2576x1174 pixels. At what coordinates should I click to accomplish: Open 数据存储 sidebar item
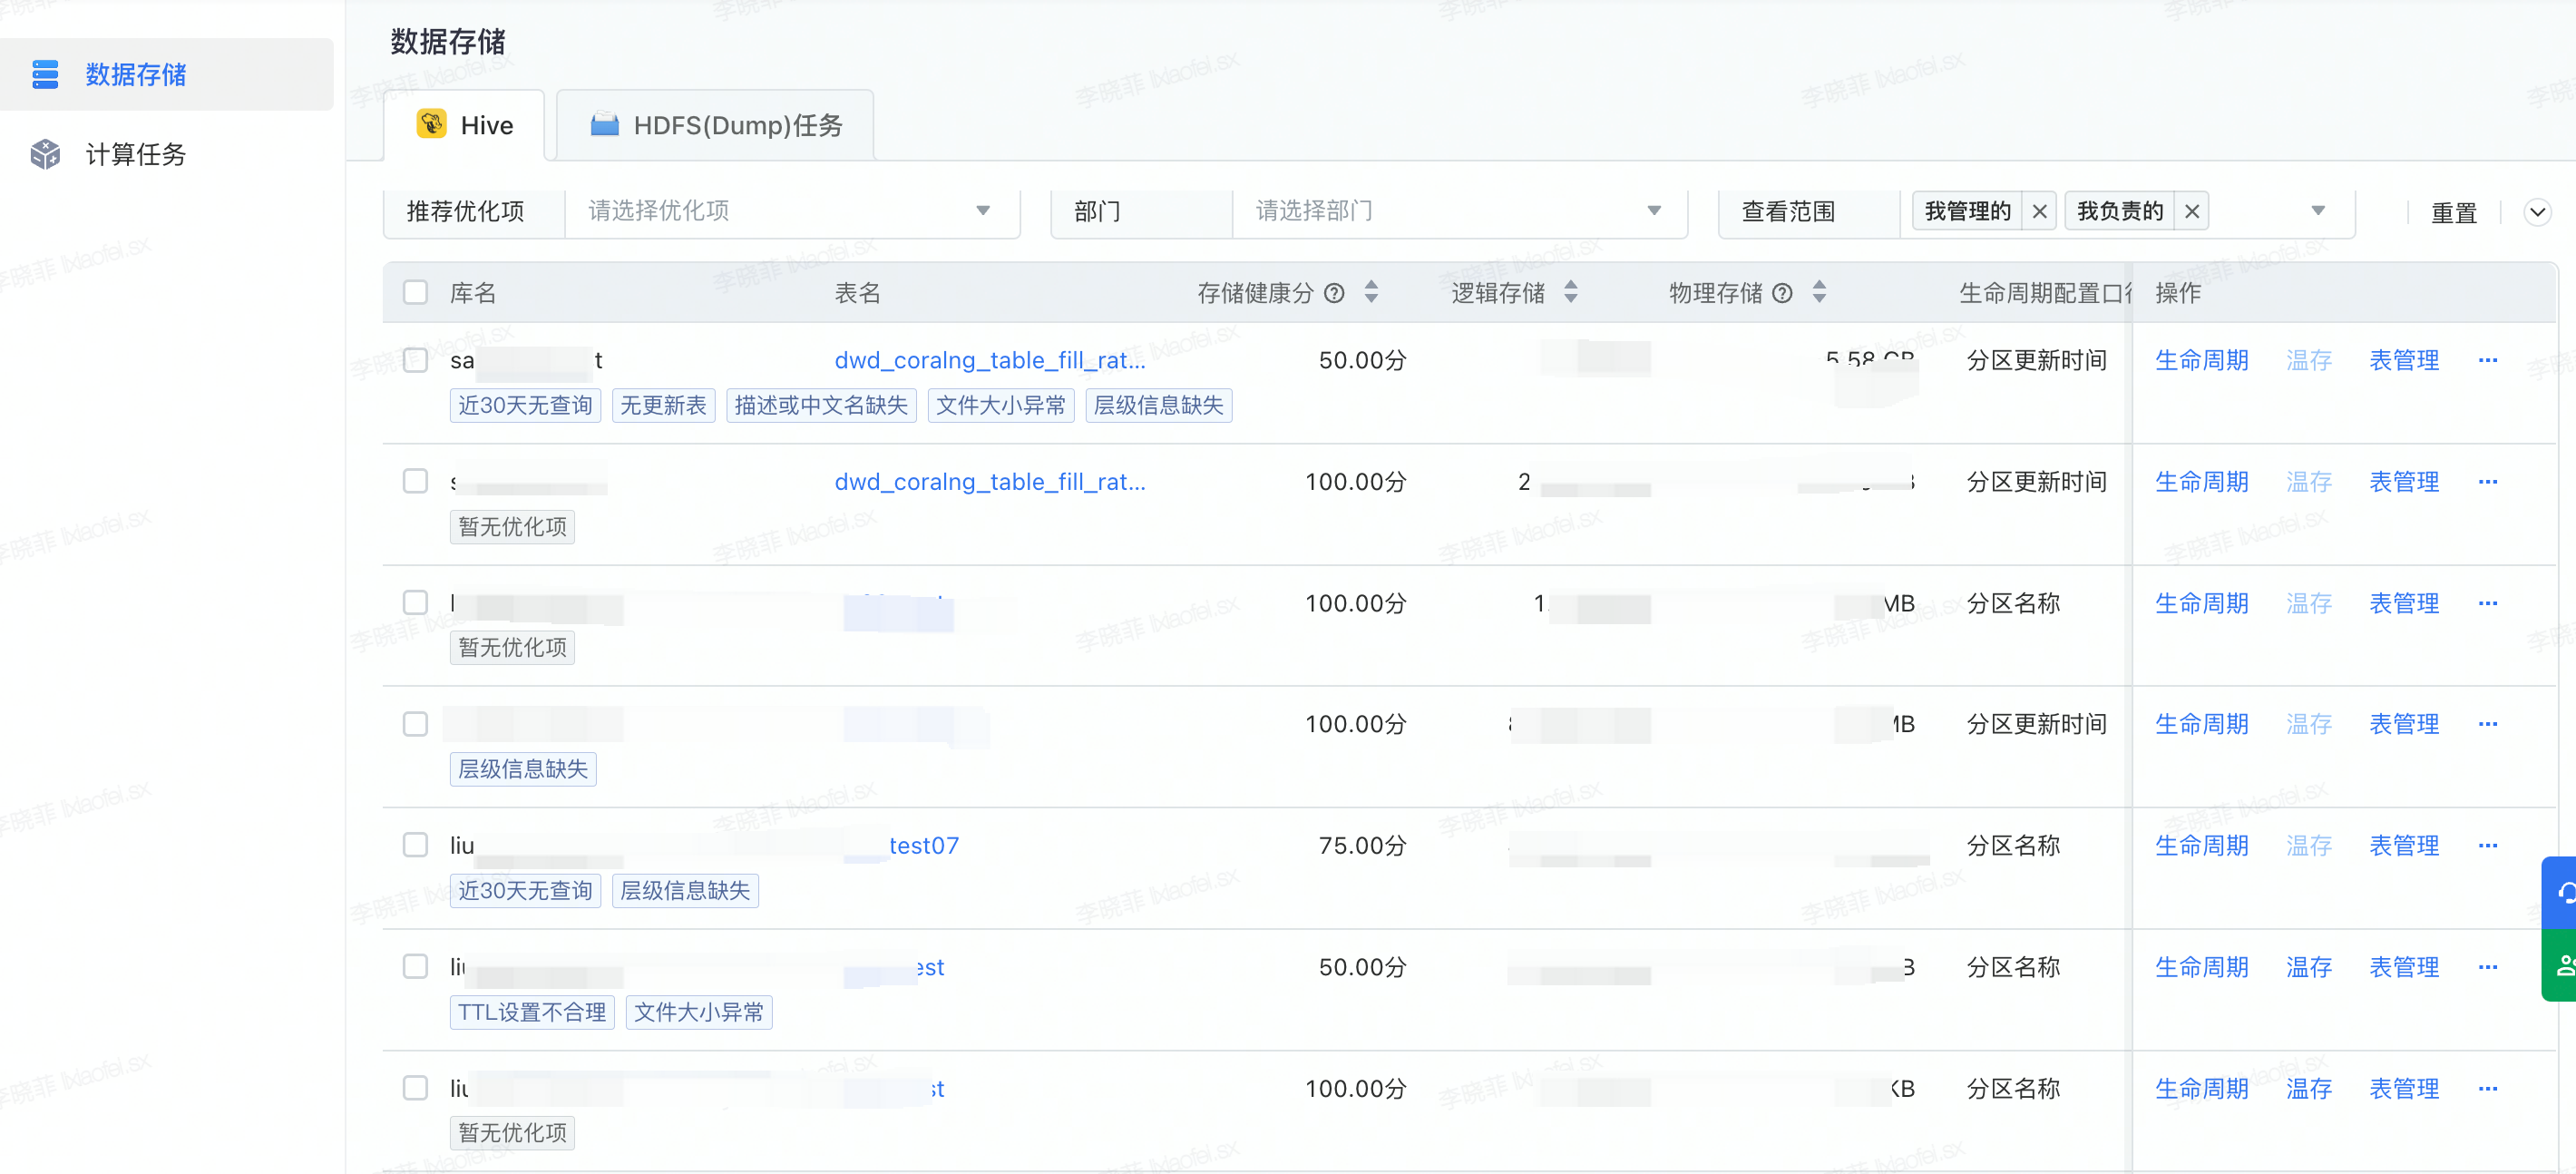(x=135, y=74)
